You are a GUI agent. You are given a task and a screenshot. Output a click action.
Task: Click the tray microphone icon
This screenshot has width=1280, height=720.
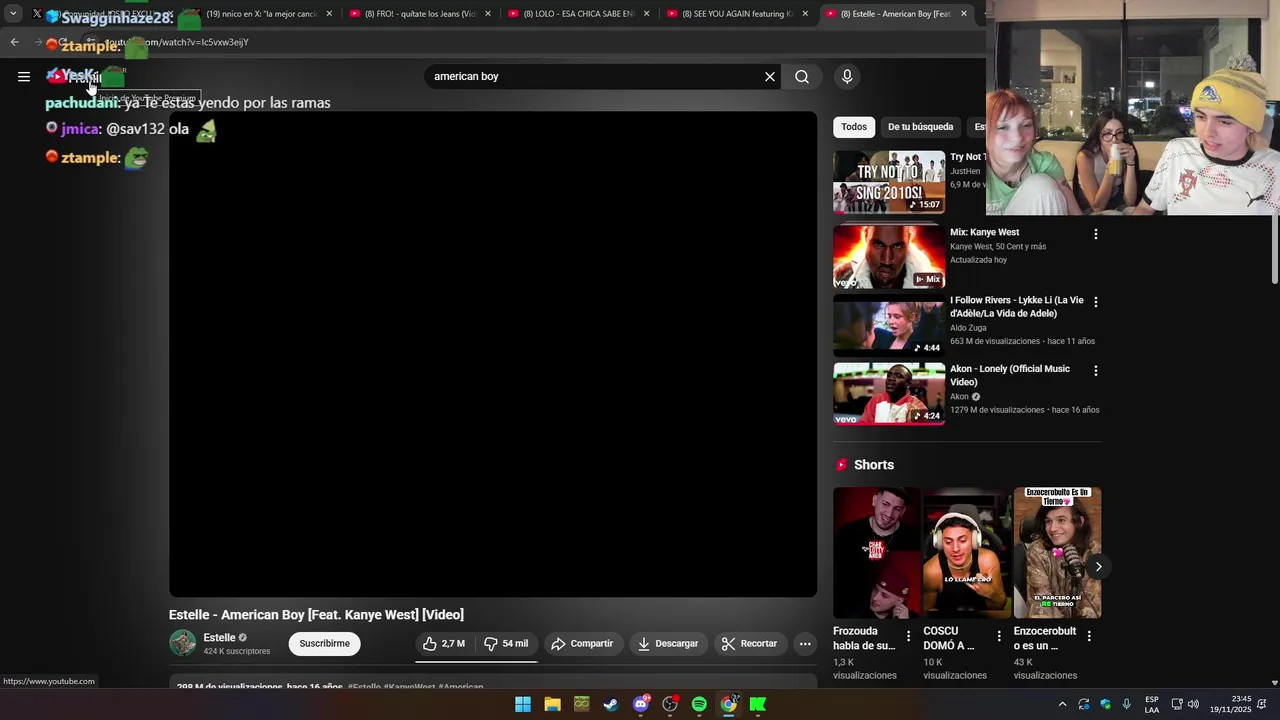click(1127, 704)
